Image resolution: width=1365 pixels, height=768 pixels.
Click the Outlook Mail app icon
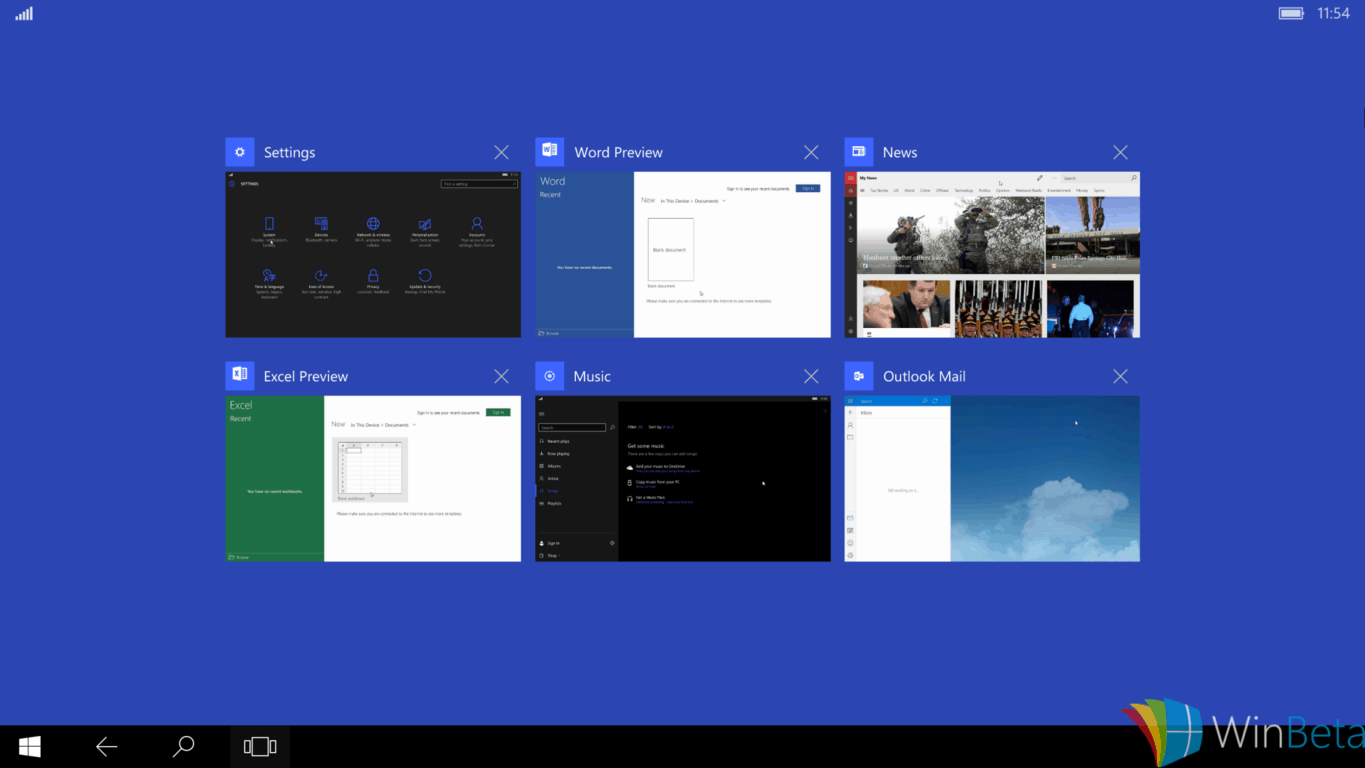tap(858, 376)
